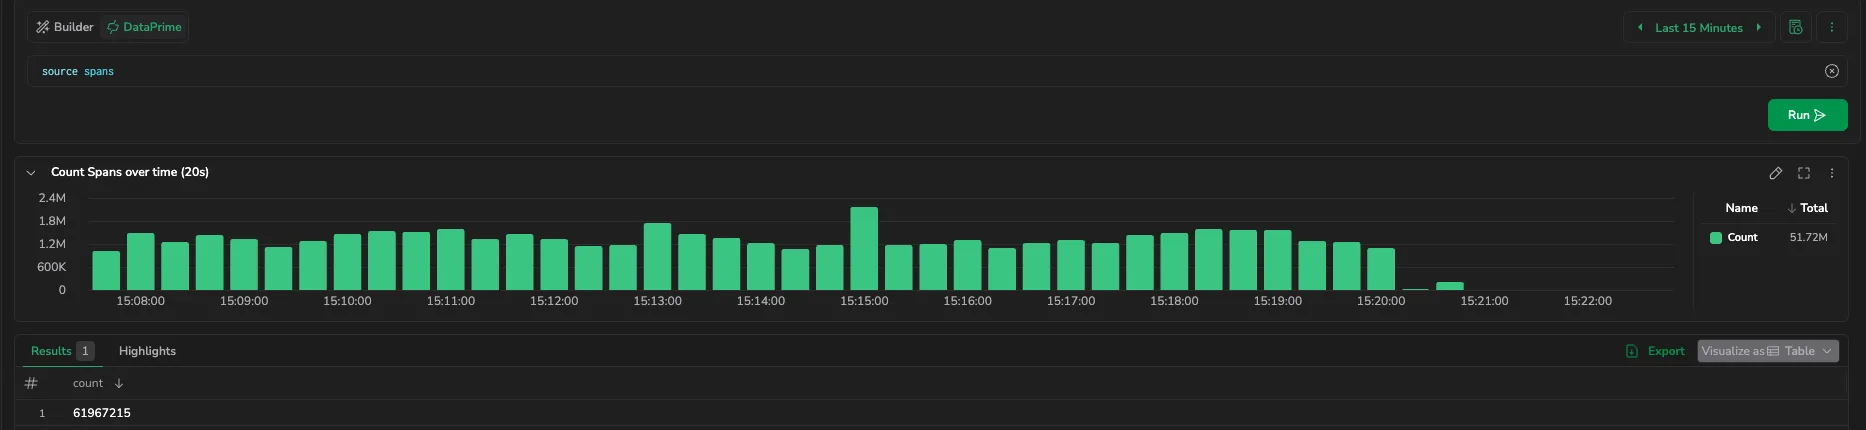
Task: Click the Name legend header
Action: point(1741,208)
